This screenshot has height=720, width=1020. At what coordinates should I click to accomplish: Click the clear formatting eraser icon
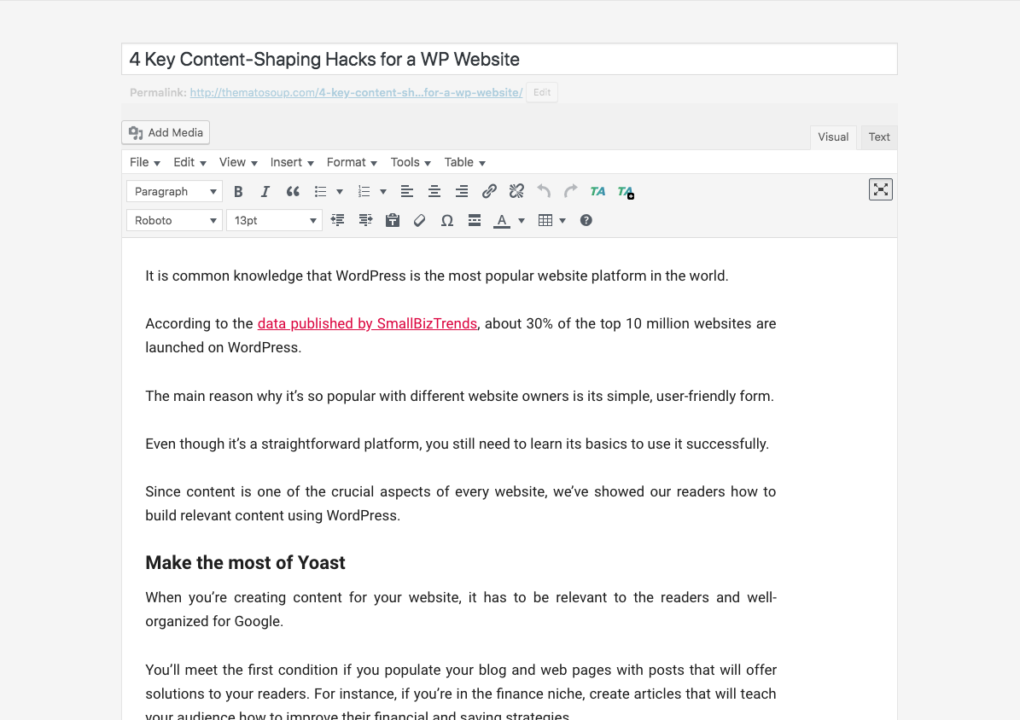(x=420, y=221)
